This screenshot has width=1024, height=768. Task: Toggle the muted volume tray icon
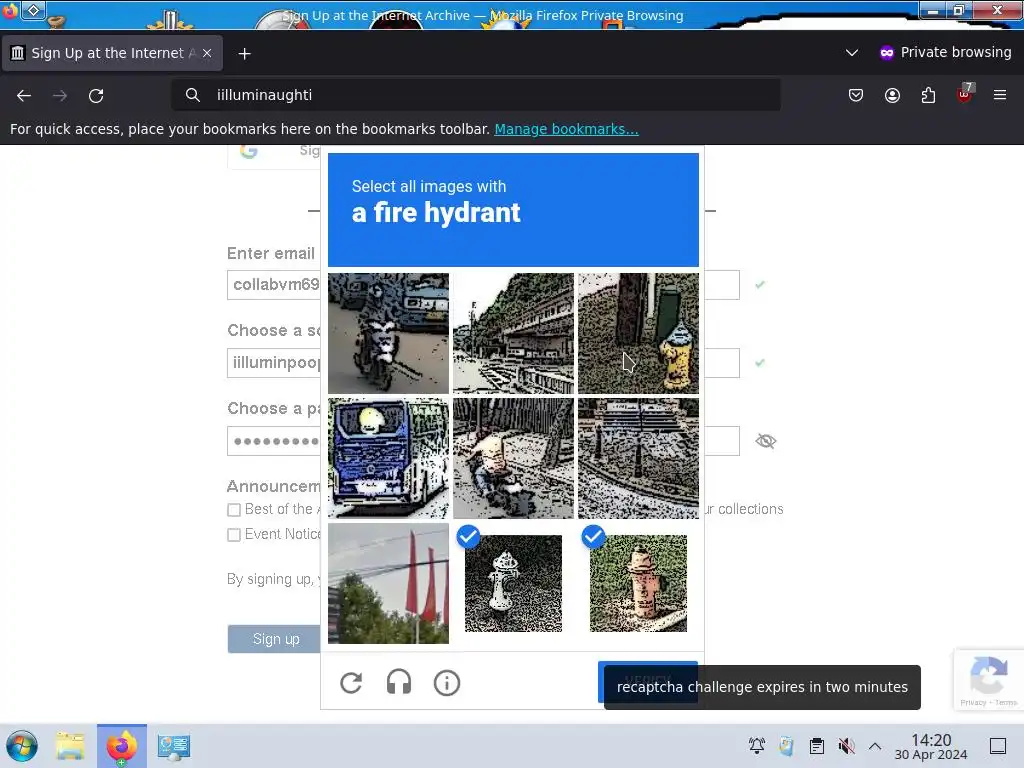click(x=846, y=746)
